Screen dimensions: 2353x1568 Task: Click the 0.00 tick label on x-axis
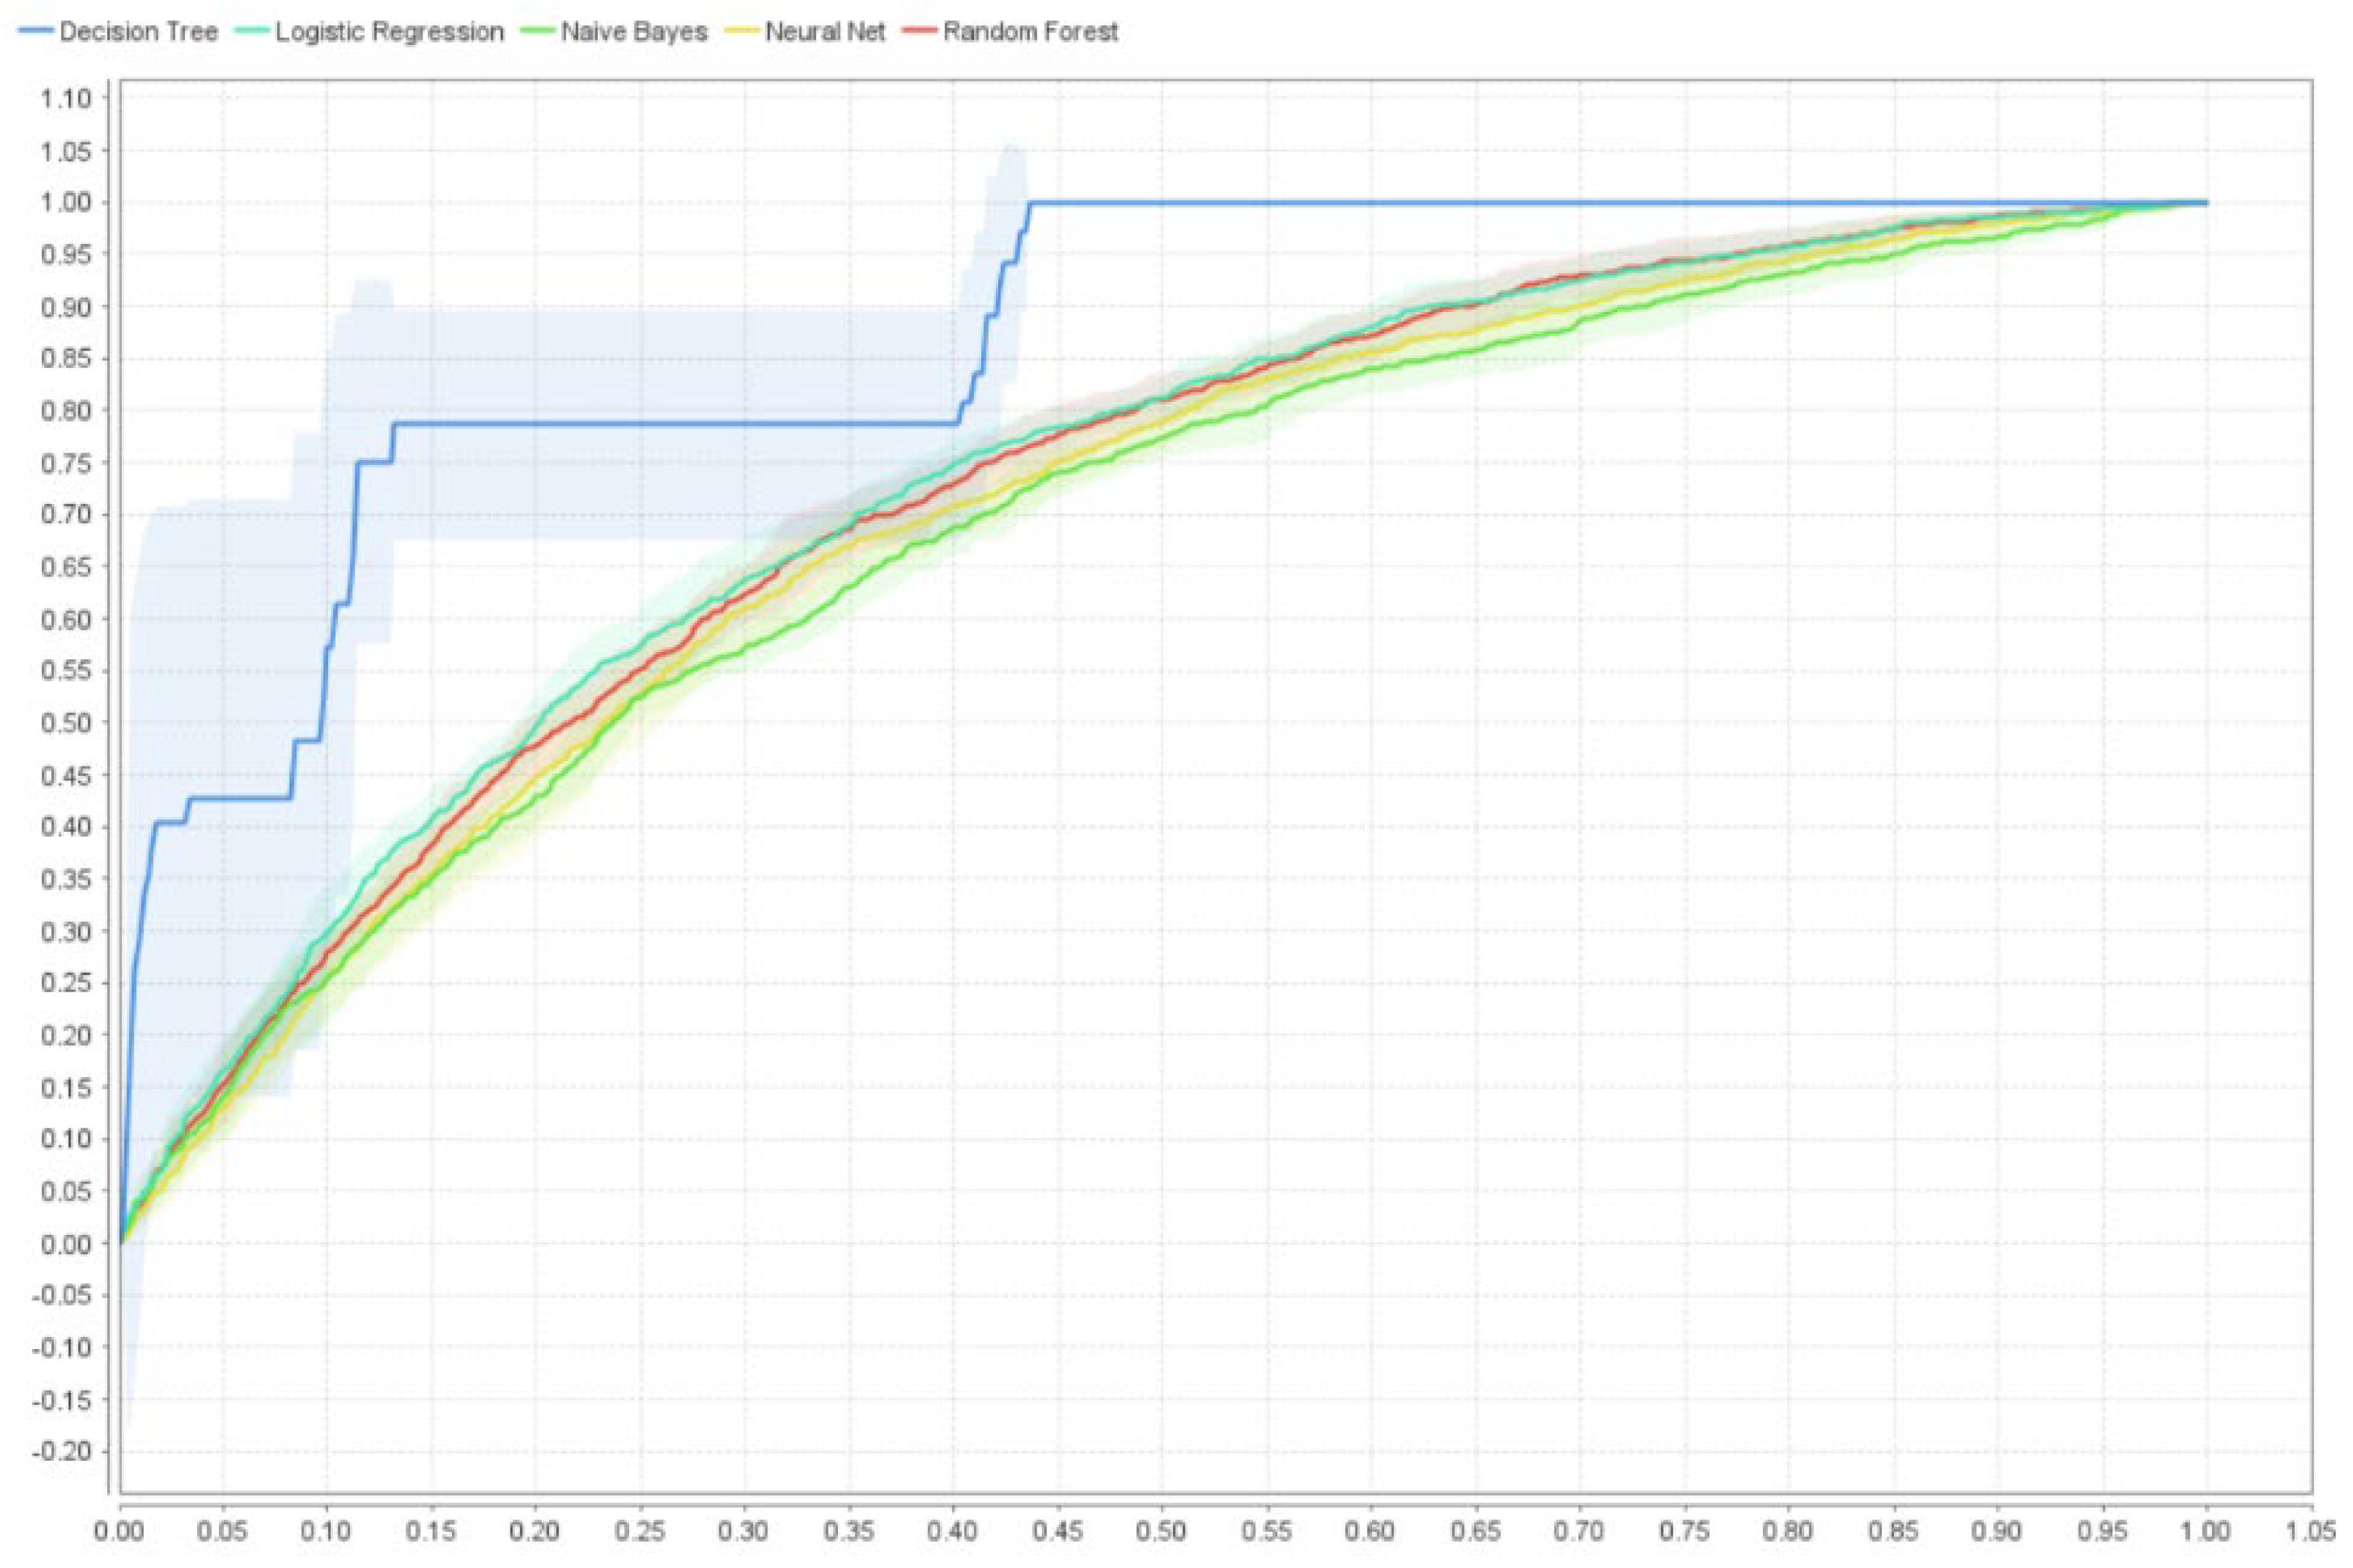pyautogui.click(x=119, y=1531)
